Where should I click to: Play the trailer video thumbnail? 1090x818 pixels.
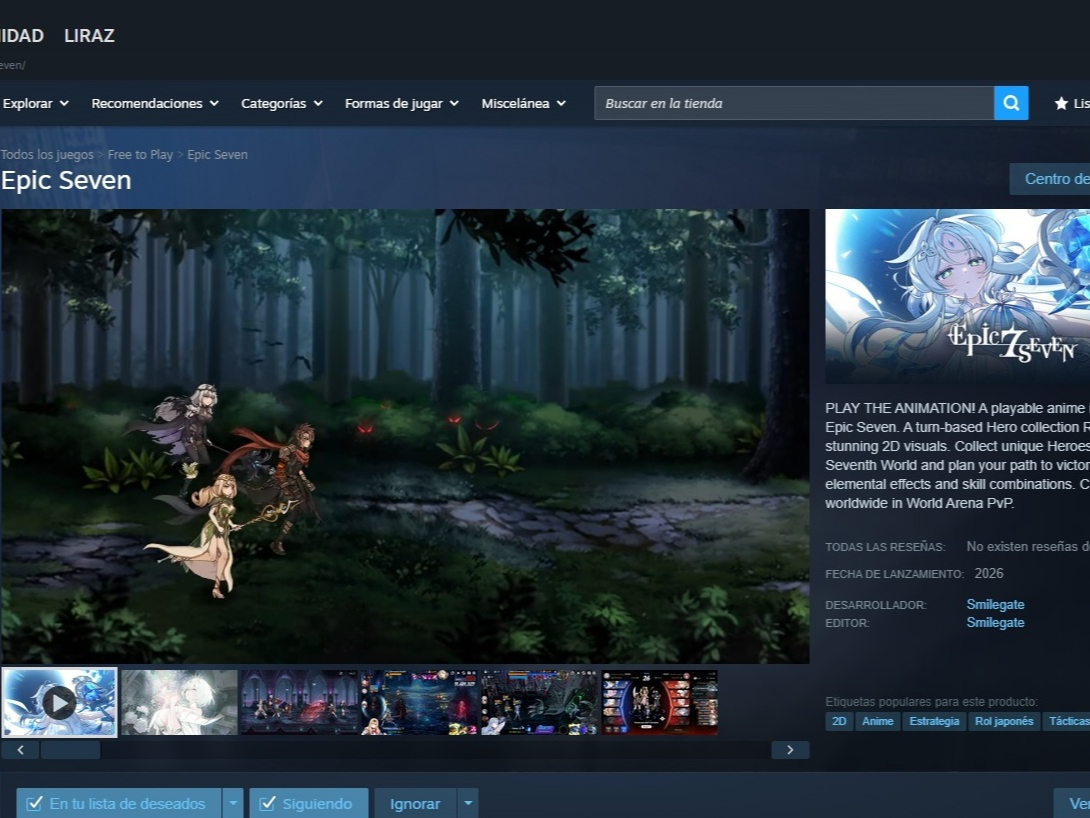point(59,703)
